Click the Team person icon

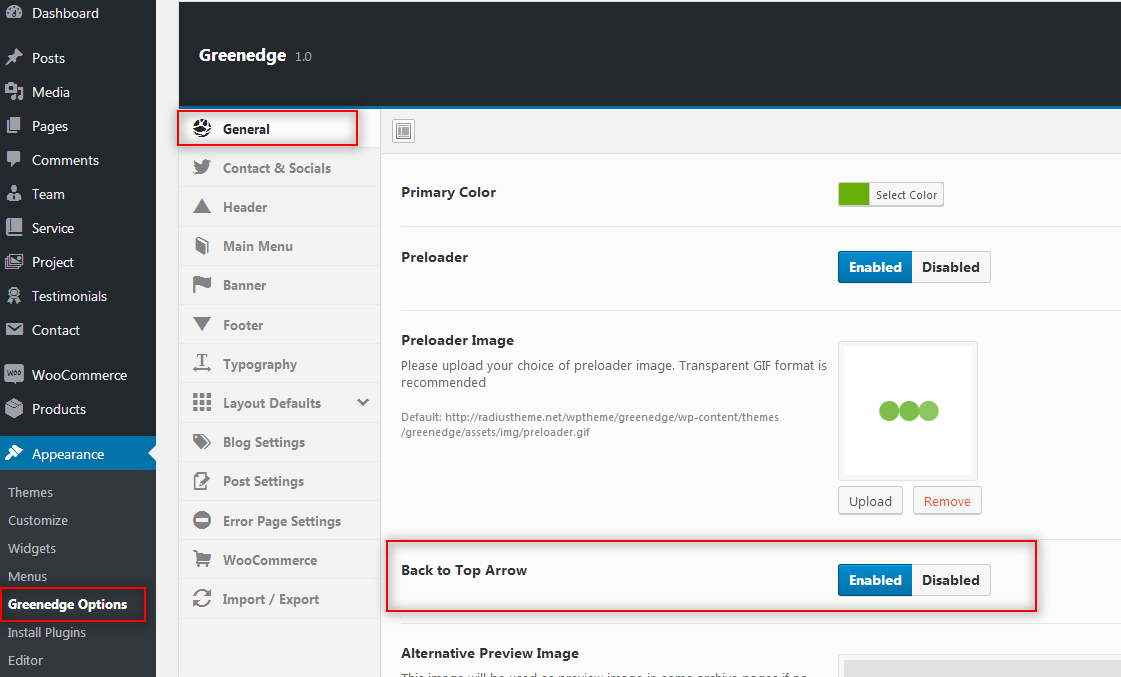tap(14, 194)
